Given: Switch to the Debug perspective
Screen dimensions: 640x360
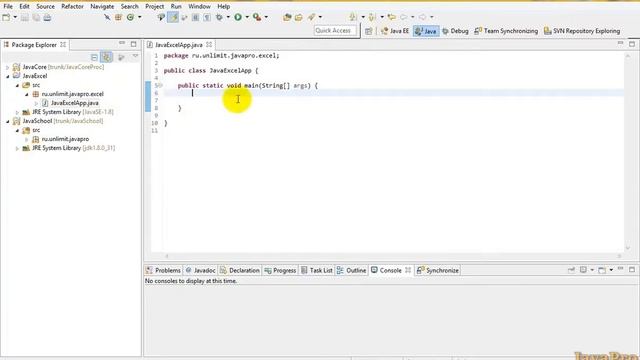Looking at the screenshot, I should [456, 31].
